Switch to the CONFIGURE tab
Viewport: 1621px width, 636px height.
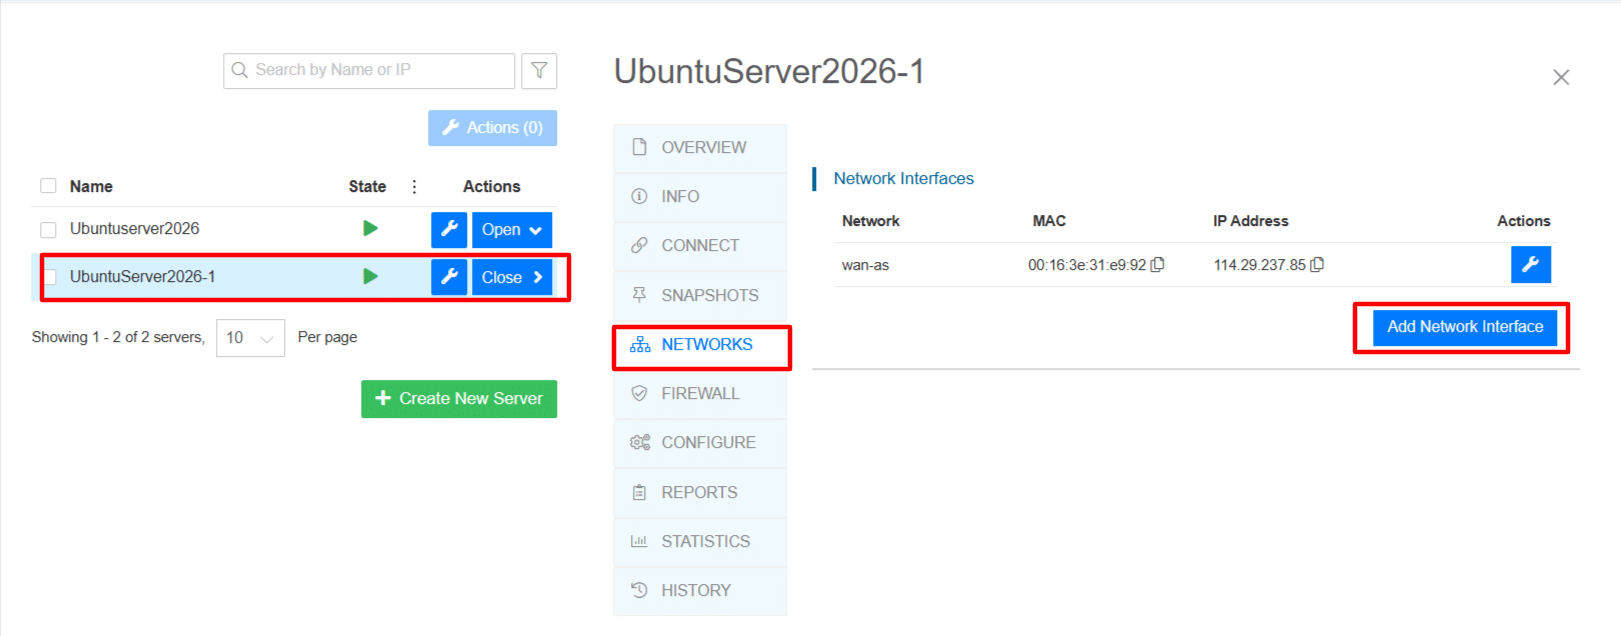pyautogui.click(x=700, y=443)
